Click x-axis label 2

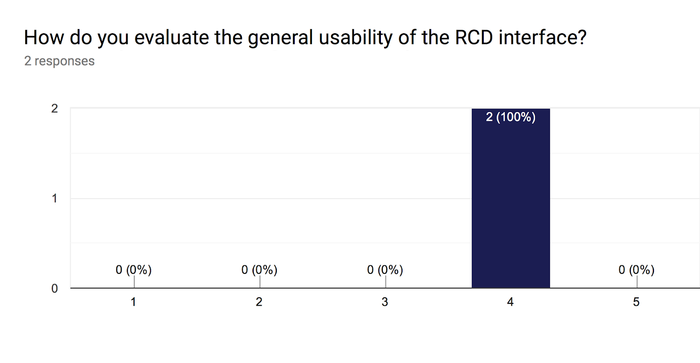click(259, 302)
